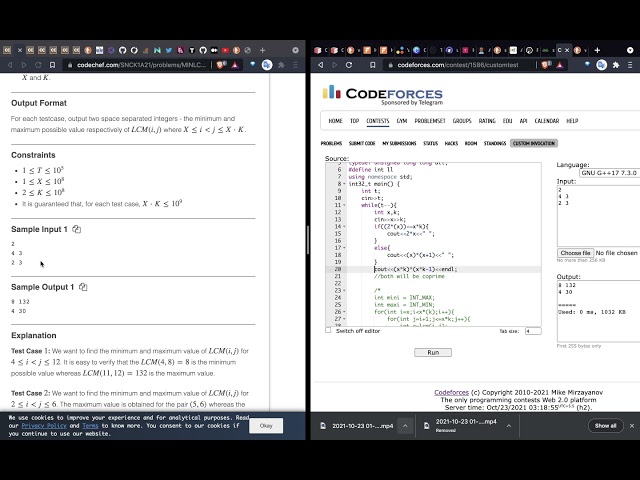Close the active Codeforces tab
The height and width of the screenshot is (480, 640).
[x=567, y=50]
